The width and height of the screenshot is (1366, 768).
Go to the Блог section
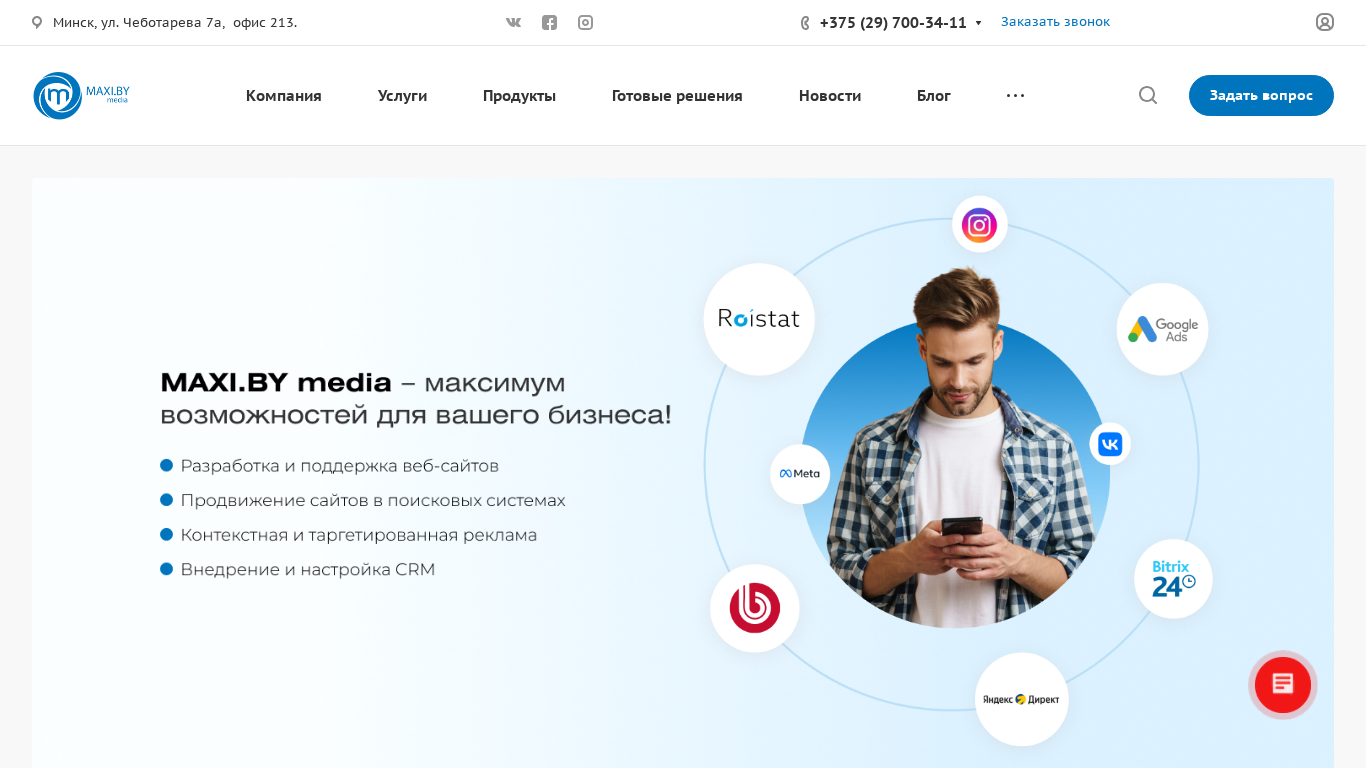tap(934, 96)
